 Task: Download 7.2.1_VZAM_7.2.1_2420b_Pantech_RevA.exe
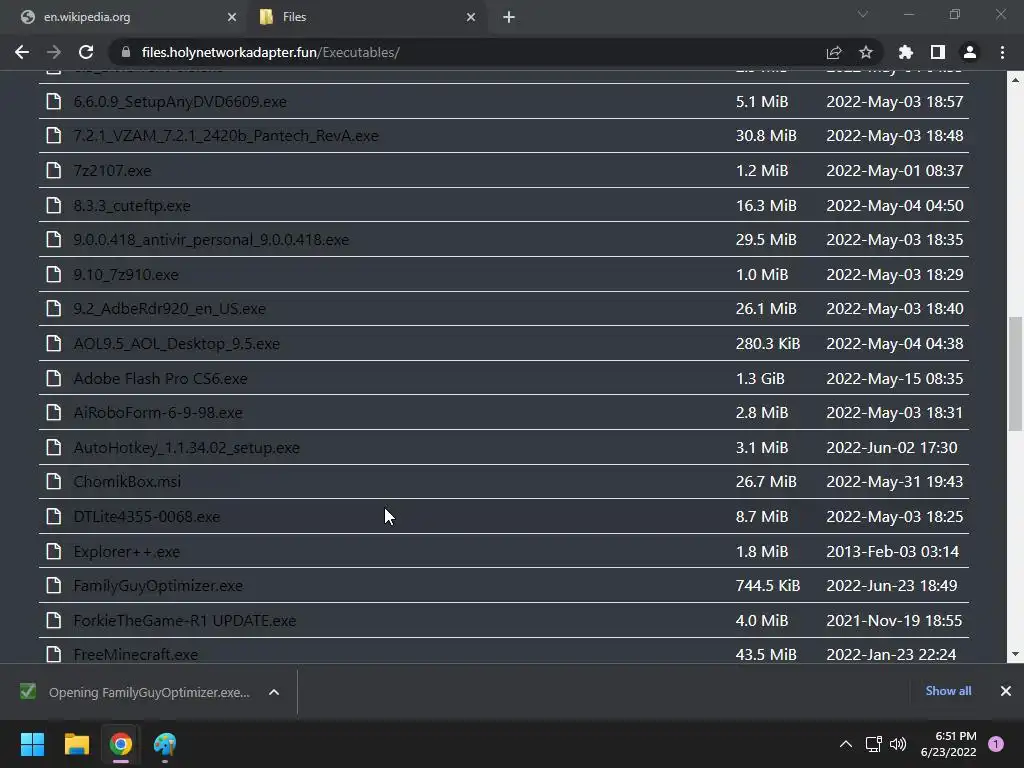click(226, 136)
